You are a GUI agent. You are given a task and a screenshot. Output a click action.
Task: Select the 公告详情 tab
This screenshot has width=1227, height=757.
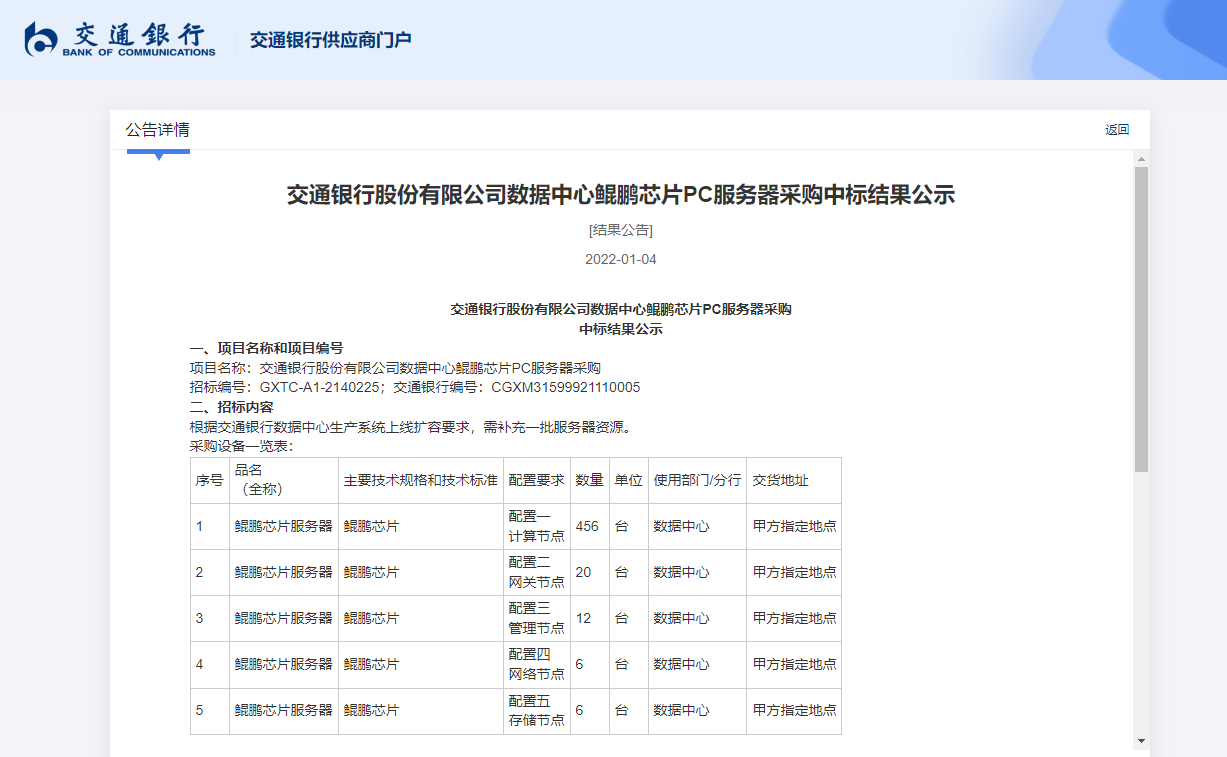[x=157, y=130]
